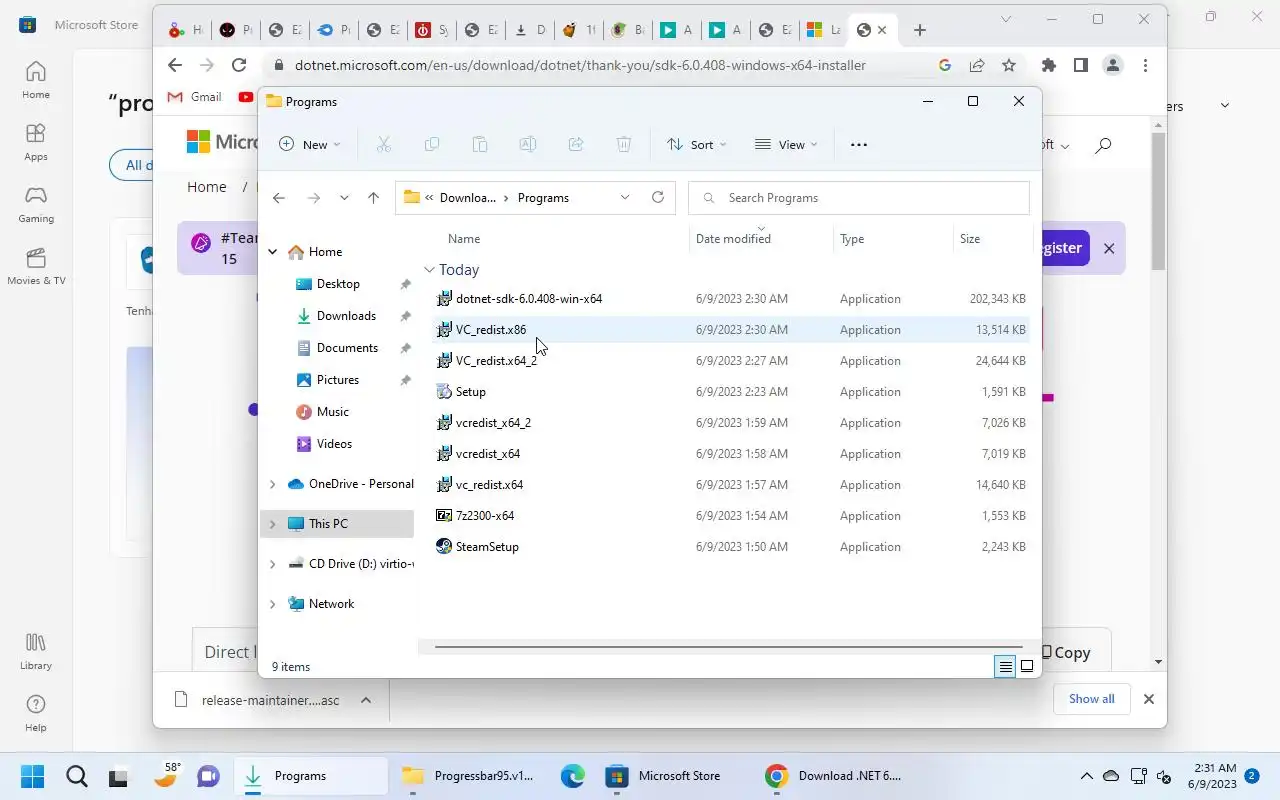Select SteamSetup file
This screenshot has height=800, width=1280.
coord(731,547)
